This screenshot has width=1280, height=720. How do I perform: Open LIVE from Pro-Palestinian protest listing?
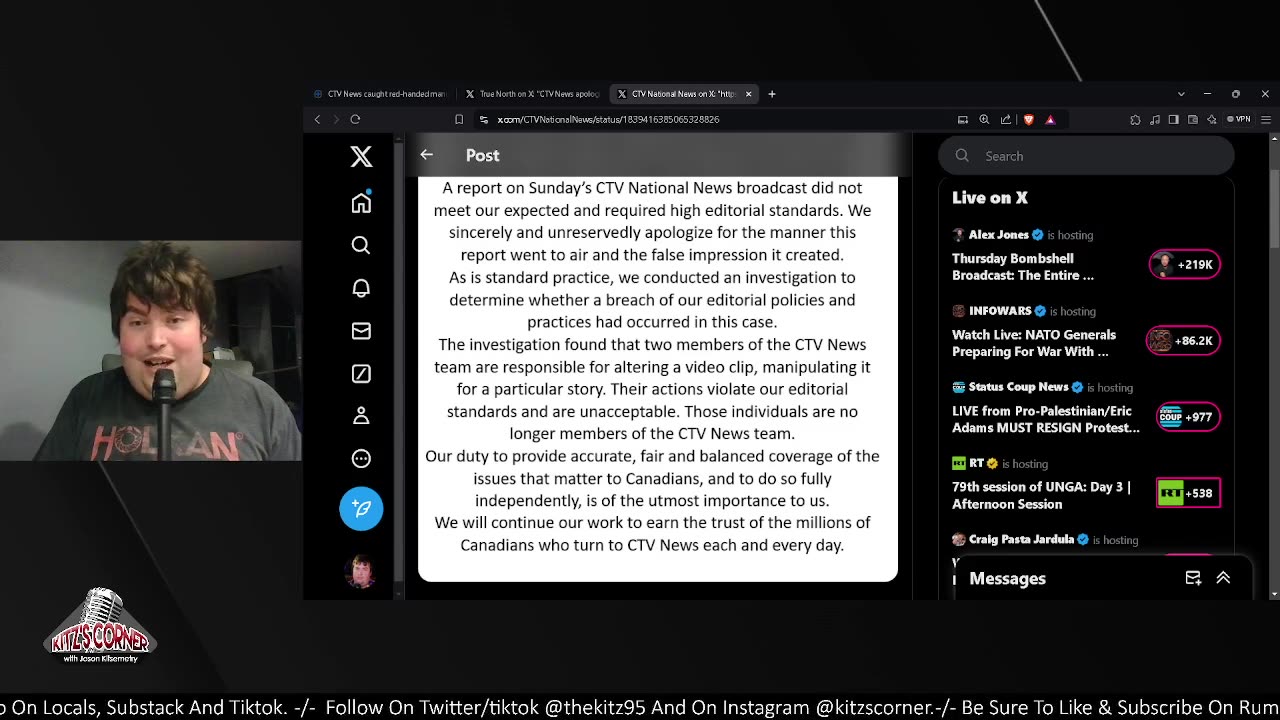(x=1046, y=419)
